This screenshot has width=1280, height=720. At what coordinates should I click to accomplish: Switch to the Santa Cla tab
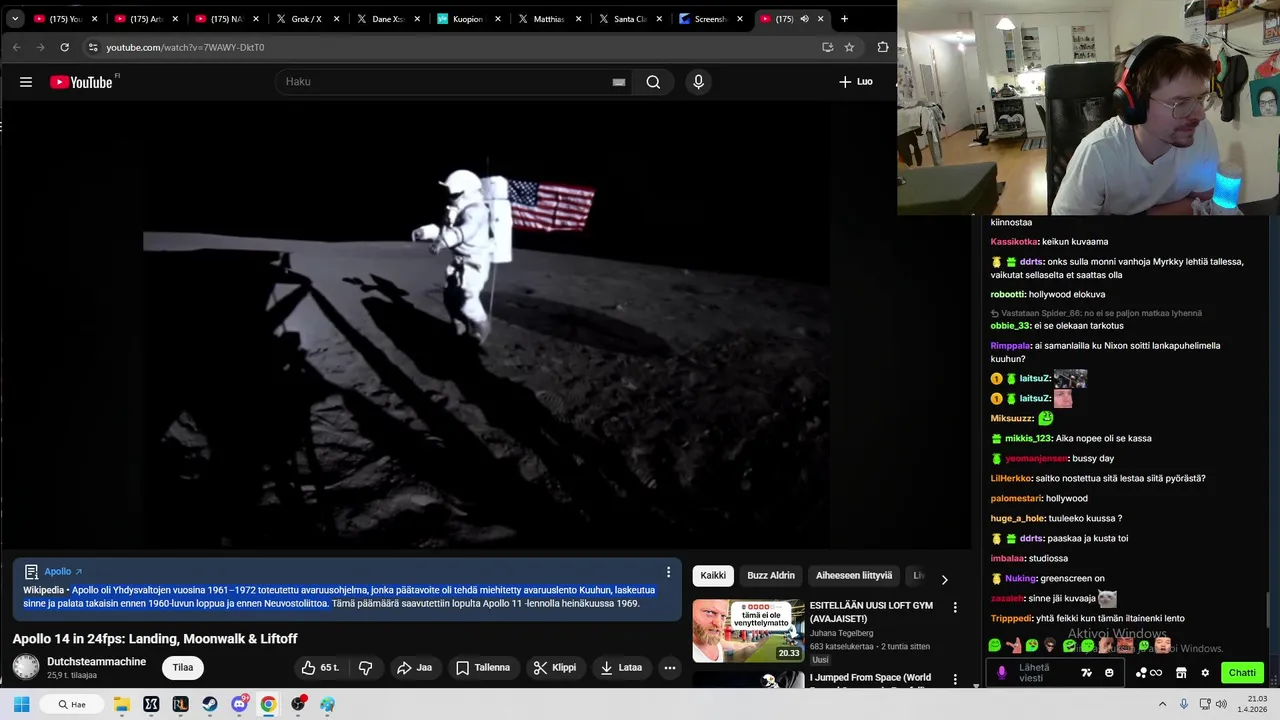click(x=628, y=19)
